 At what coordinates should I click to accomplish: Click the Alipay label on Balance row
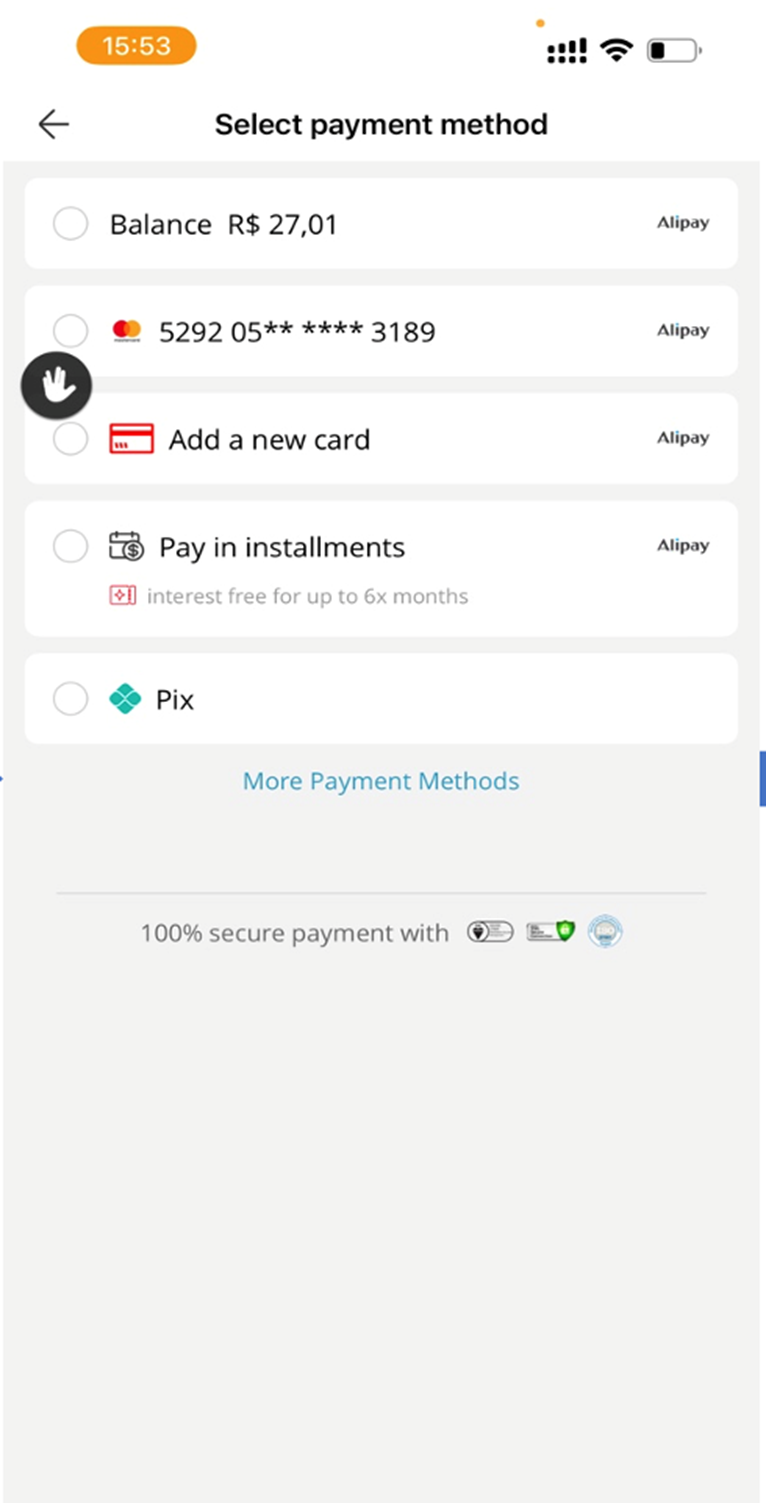pyautogui.click(x=683, y=223)
